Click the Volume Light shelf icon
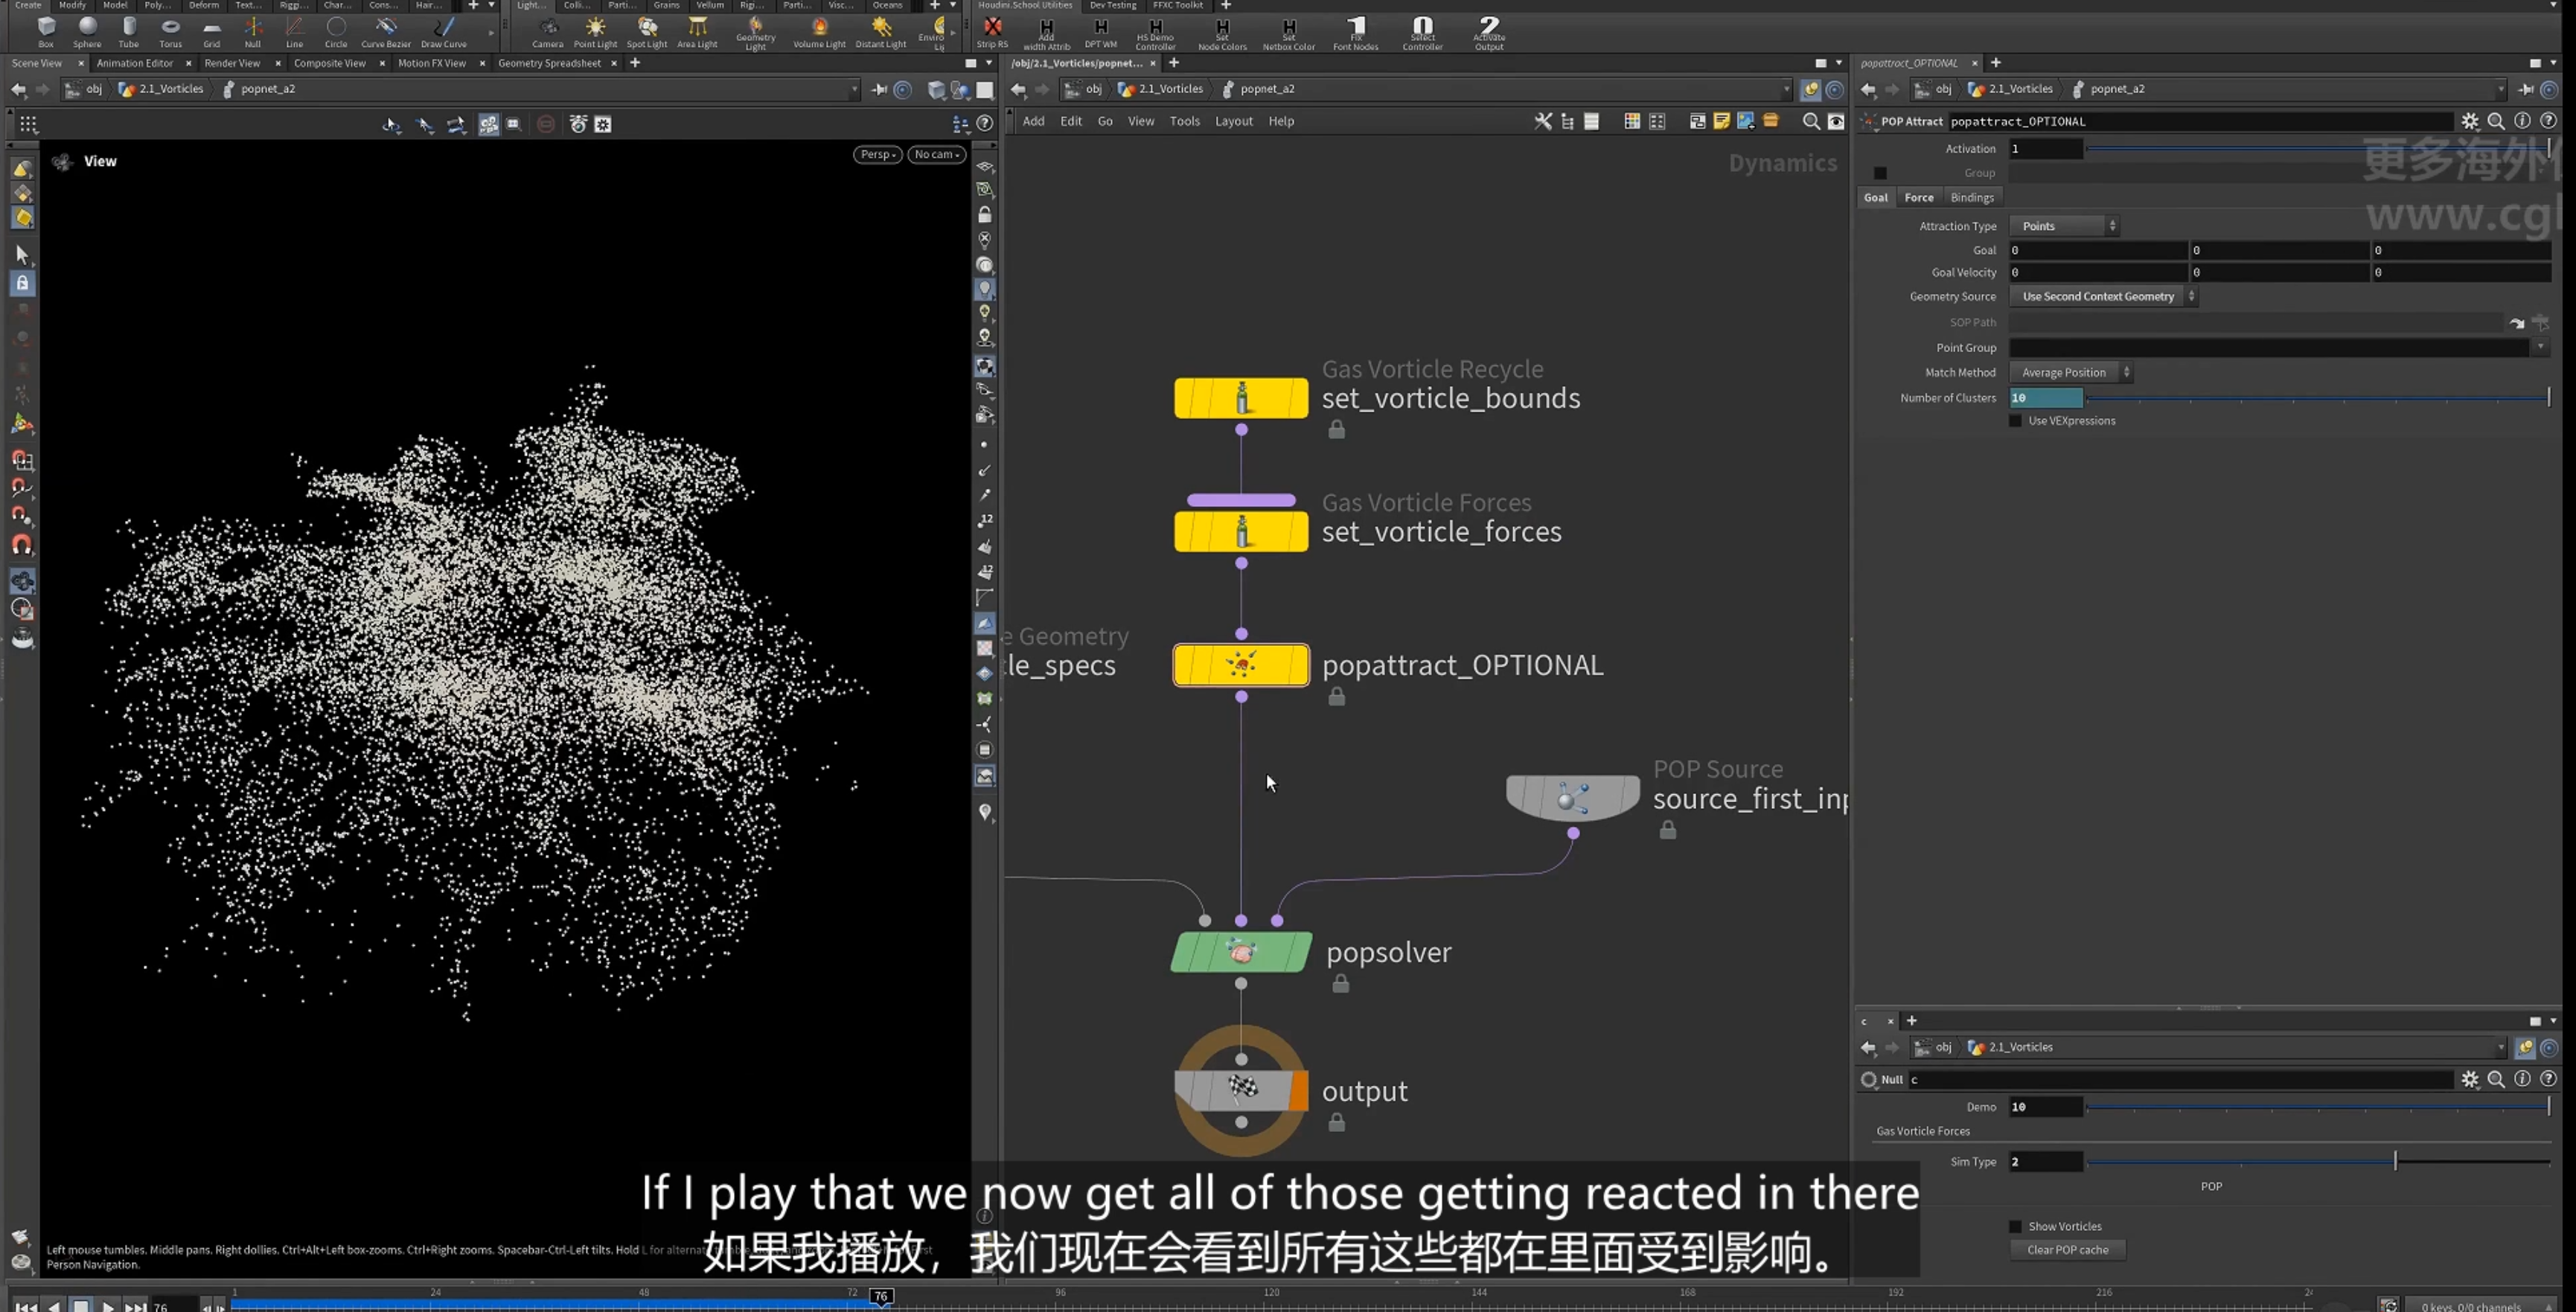 [x=819, y=31]
